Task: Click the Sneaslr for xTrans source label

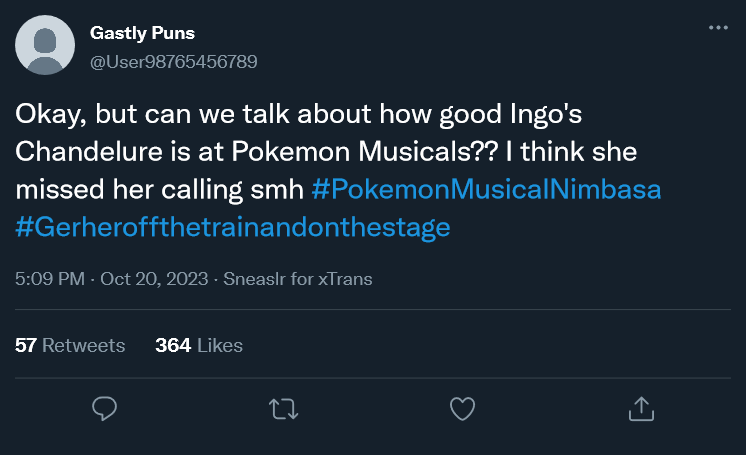Action: [x=297, y=279]
